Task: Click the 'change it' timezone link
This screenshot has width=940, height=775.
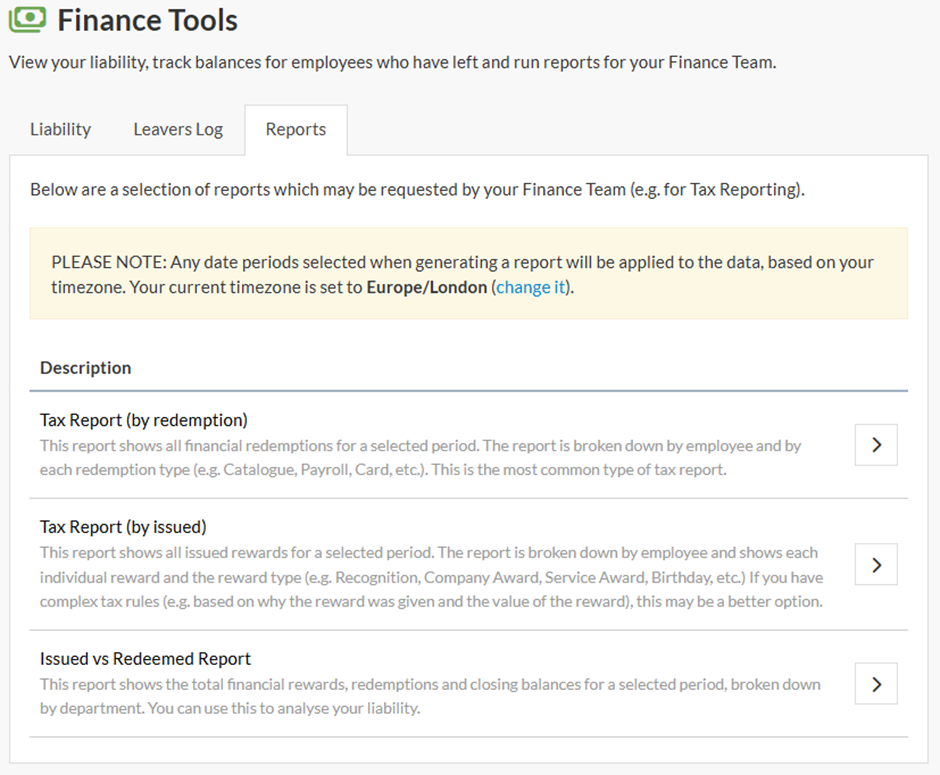Action: click(531, 287)
